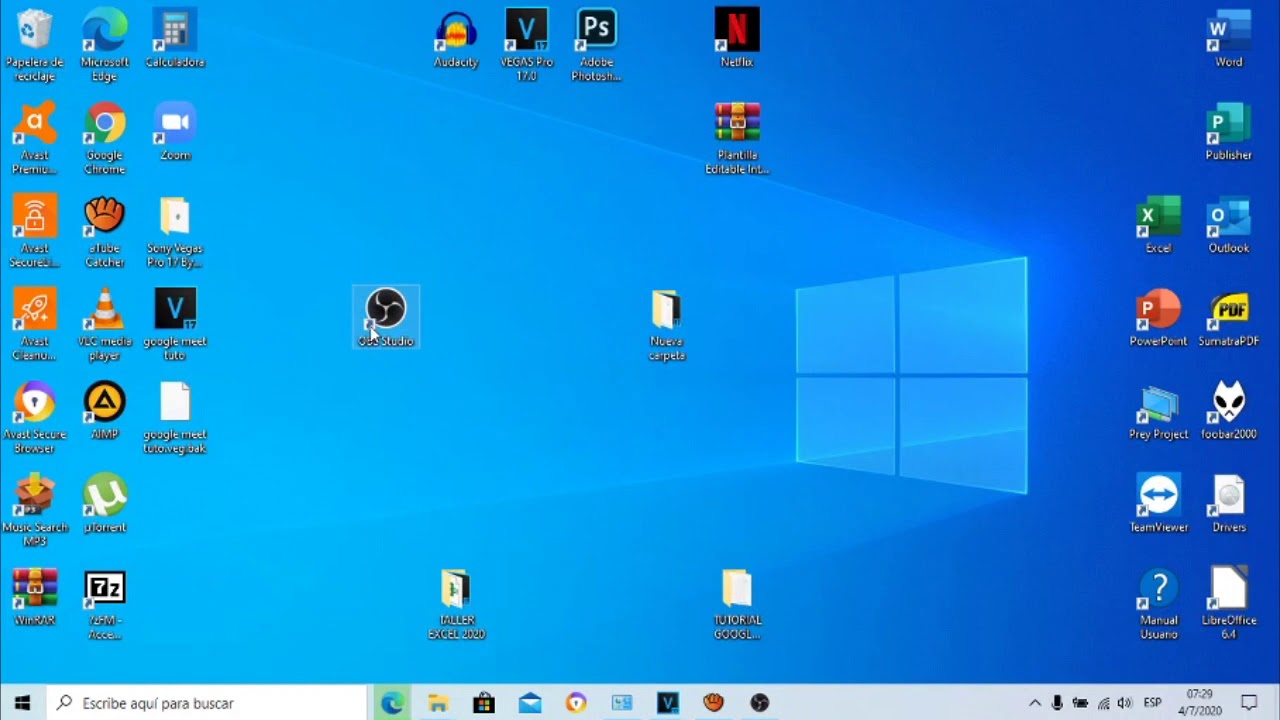1280x720 pixels.
Task: Open the Publisher shortcut
Action: (1229, 133)
